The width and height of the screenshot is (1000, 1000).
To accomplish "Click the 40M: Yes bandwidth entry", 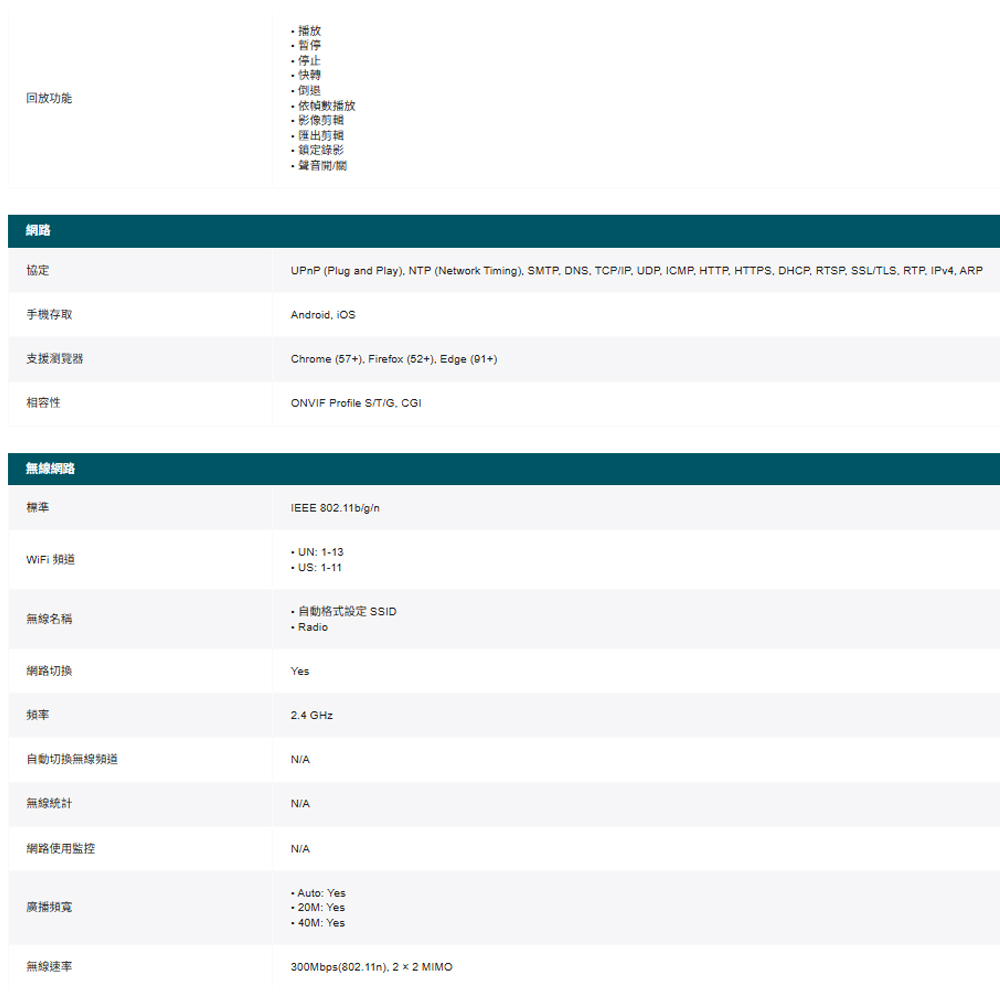I will 321,923.
